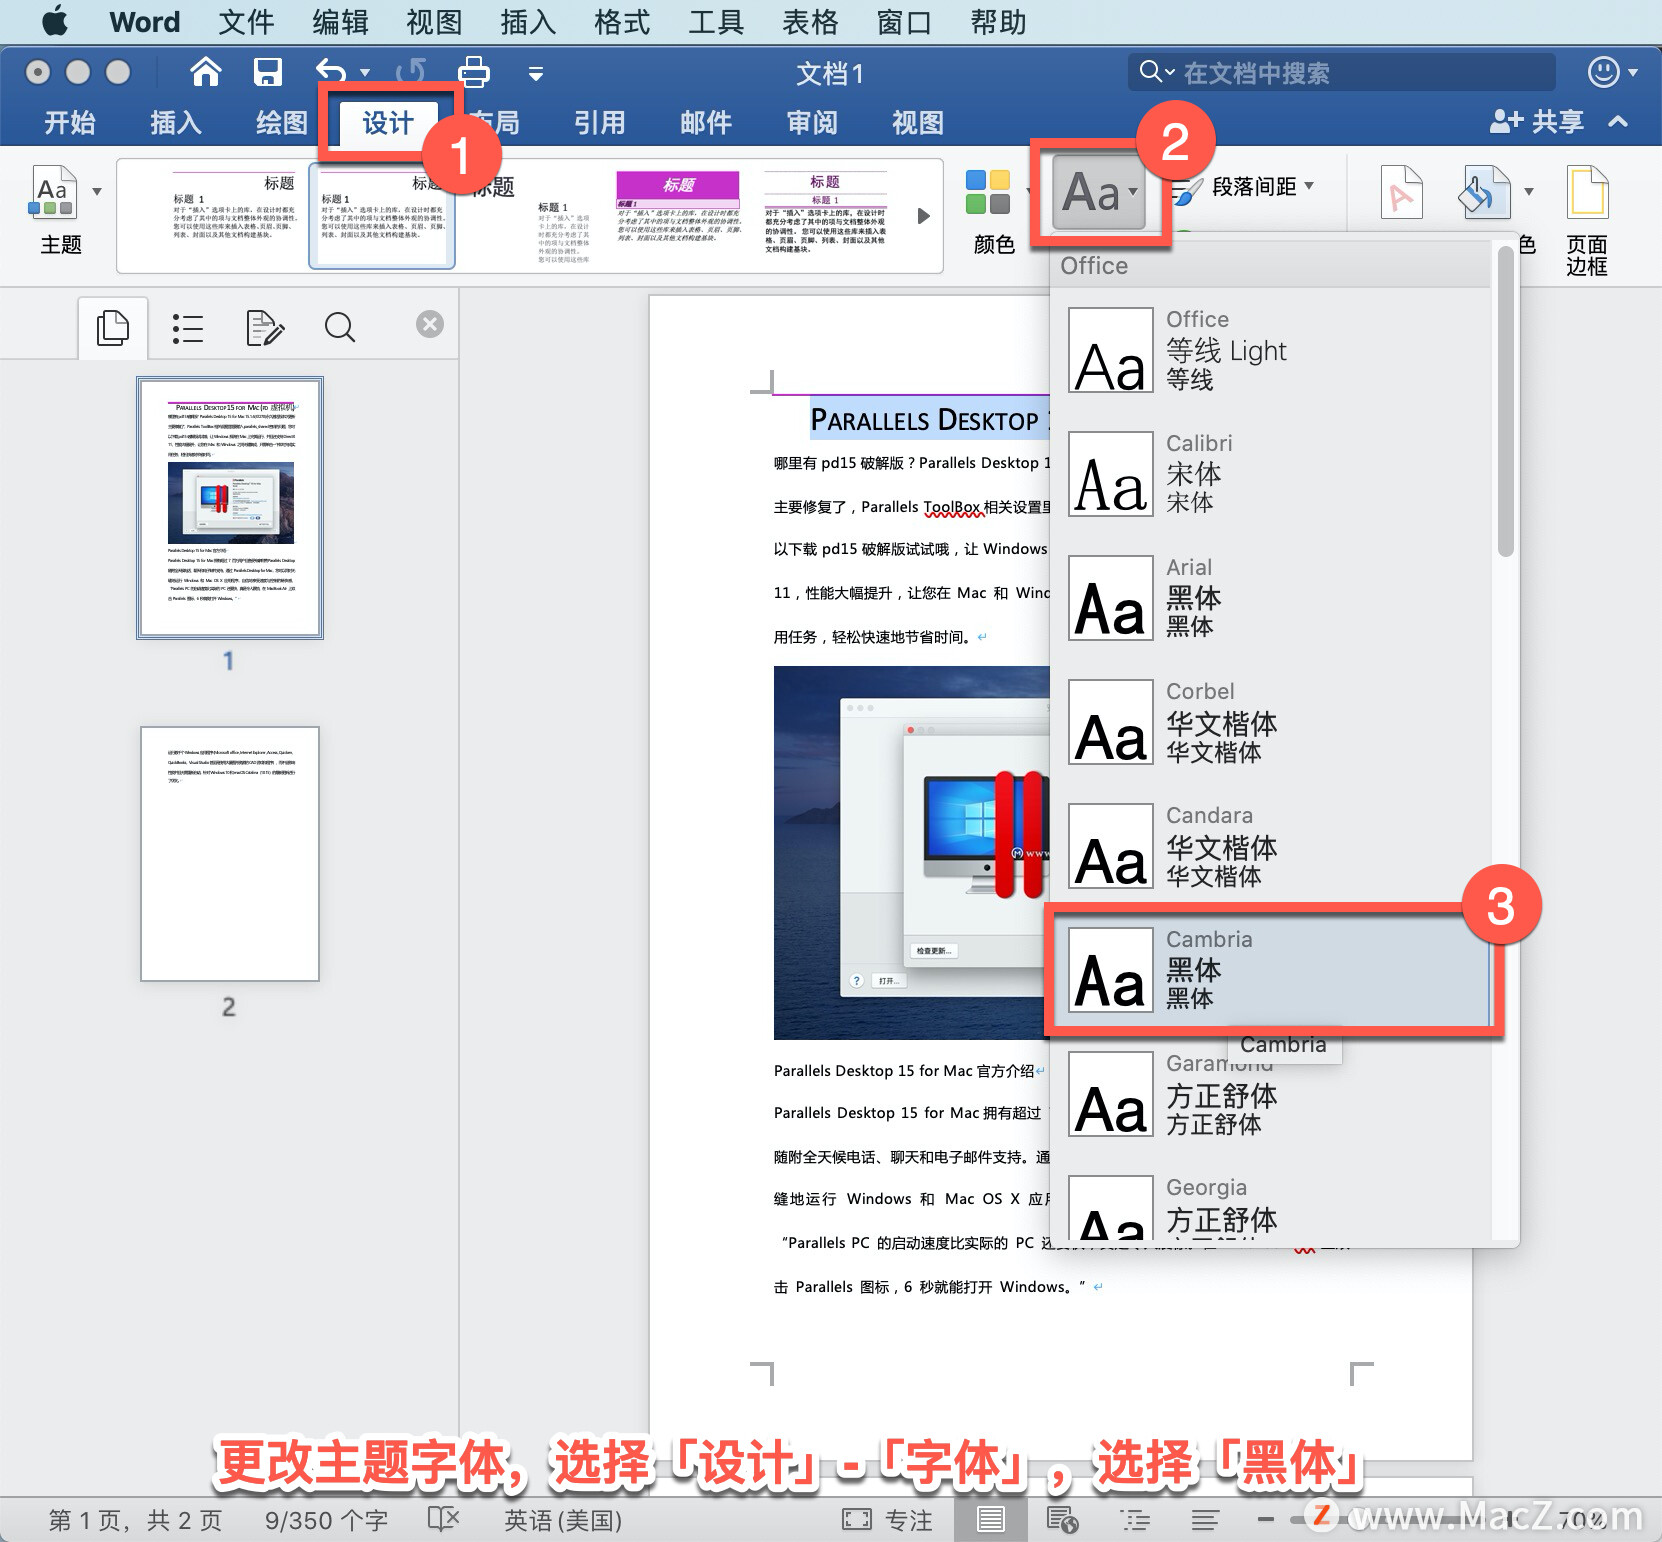Screen dimensions: 1662x1542
Task: Open the undo history dropdown arrow
Action: point(365,73)
